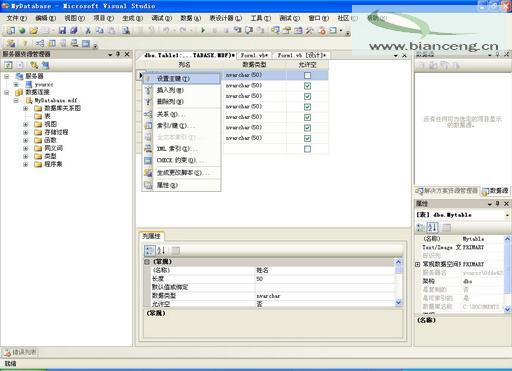Click the Alphabetical sort icon in Properties panel
The height and width of the screenshot is (371, 512).
[432, 228]
